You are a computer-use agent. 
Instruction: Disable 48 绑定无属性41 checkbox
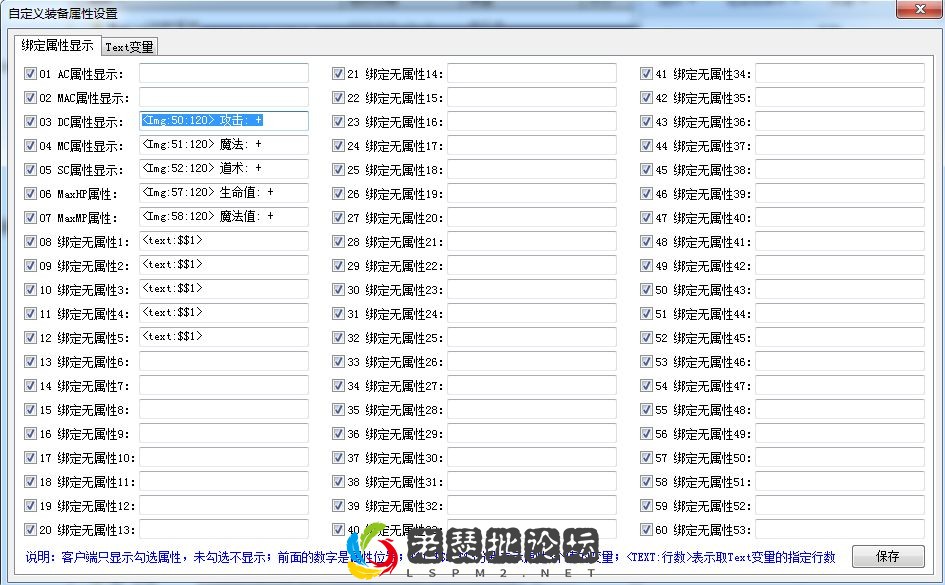(x=646, y=242)
